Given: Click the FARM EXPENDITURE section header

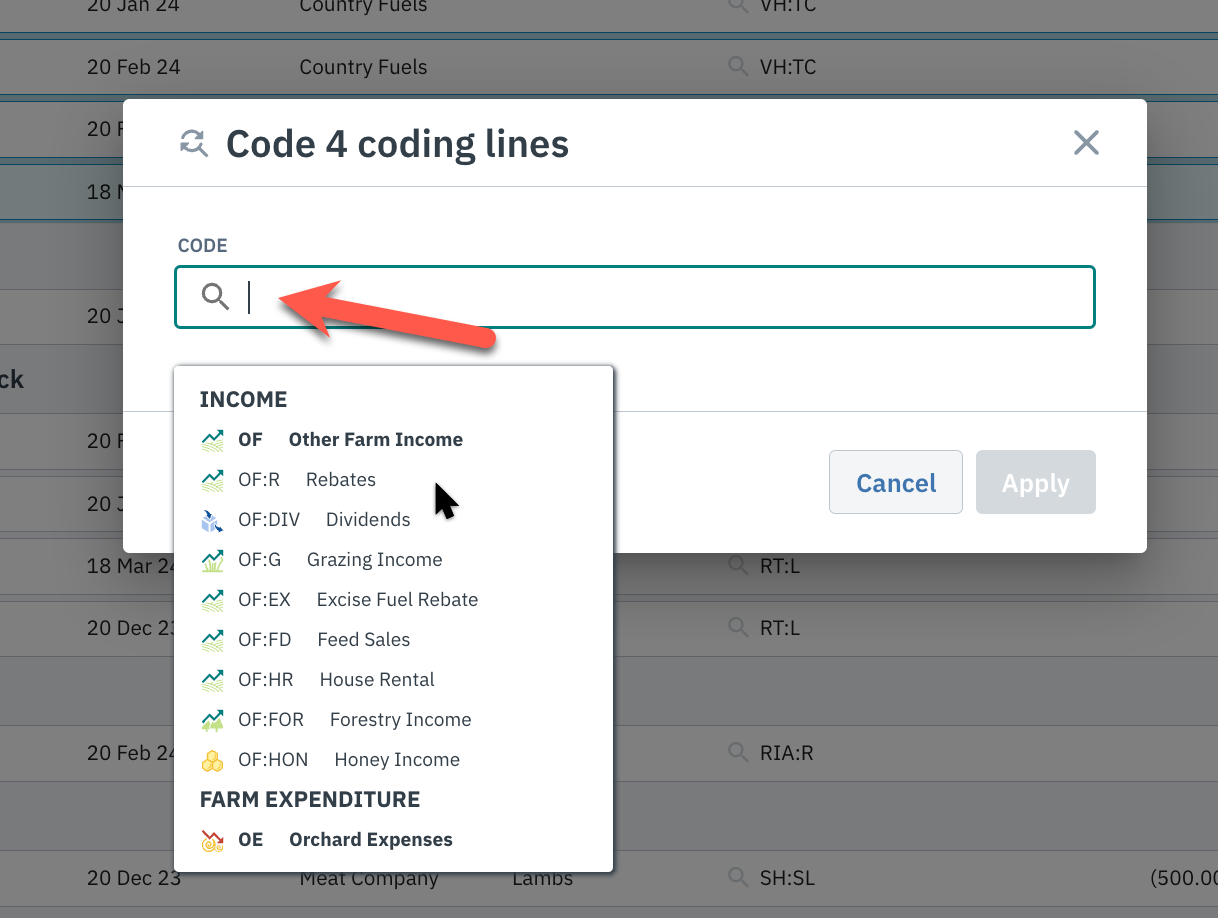Looking at the screenshot, I should 310,799.
